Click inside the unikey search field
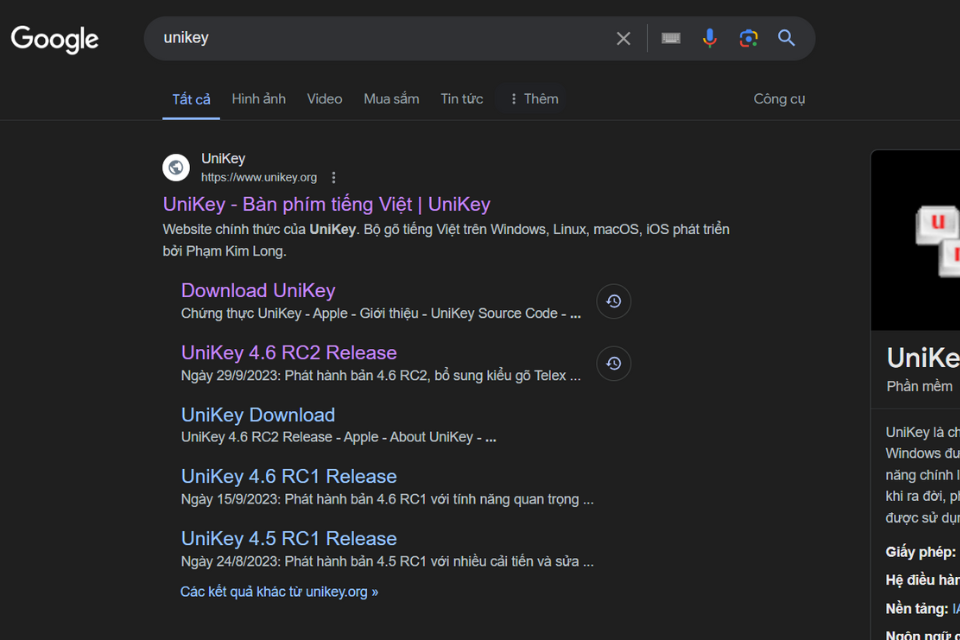The image size is (960, 640). click(380, 38)
